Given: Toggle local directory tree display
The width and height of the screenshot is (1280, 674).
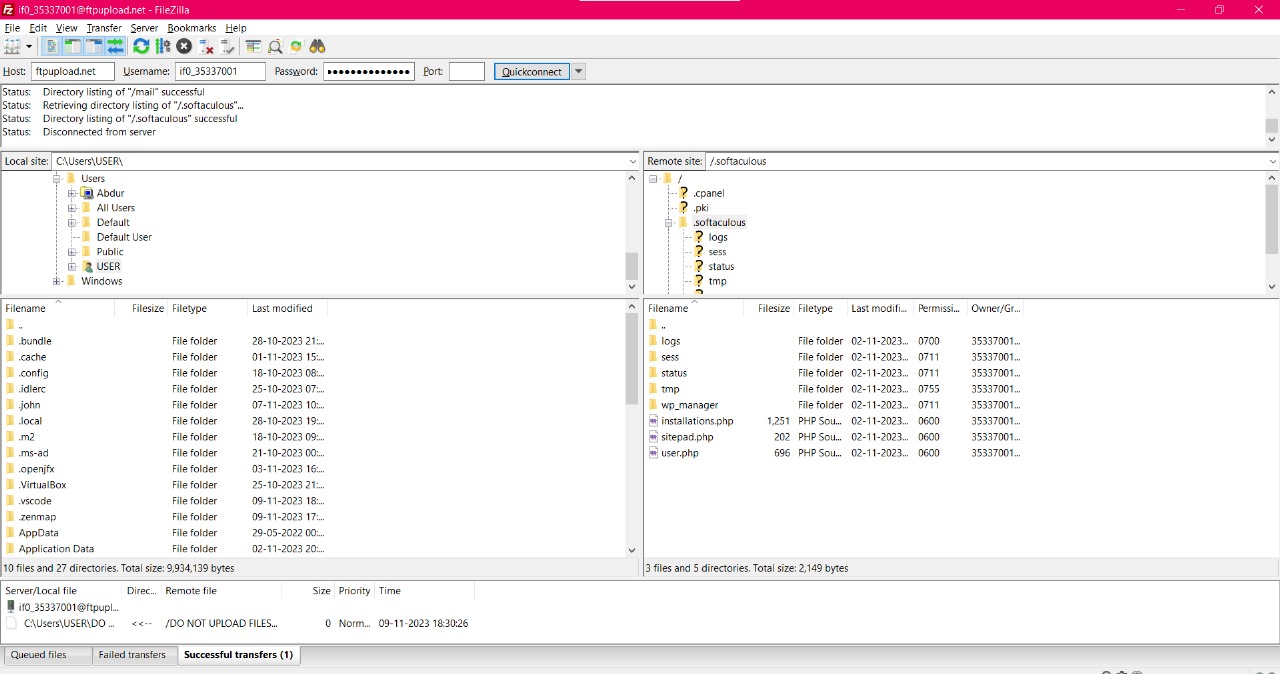Looking at the screenshot, I should tap(72, 46).
